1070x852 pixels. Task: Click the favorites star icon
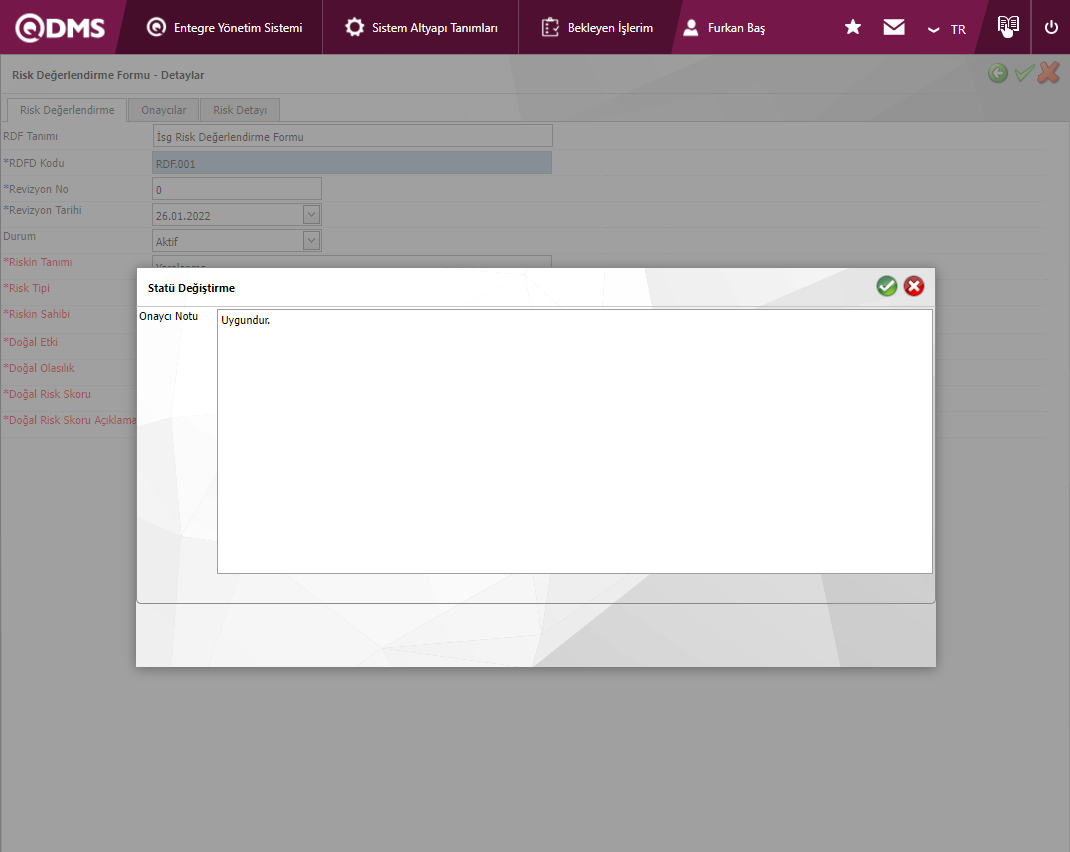point(852,27)
